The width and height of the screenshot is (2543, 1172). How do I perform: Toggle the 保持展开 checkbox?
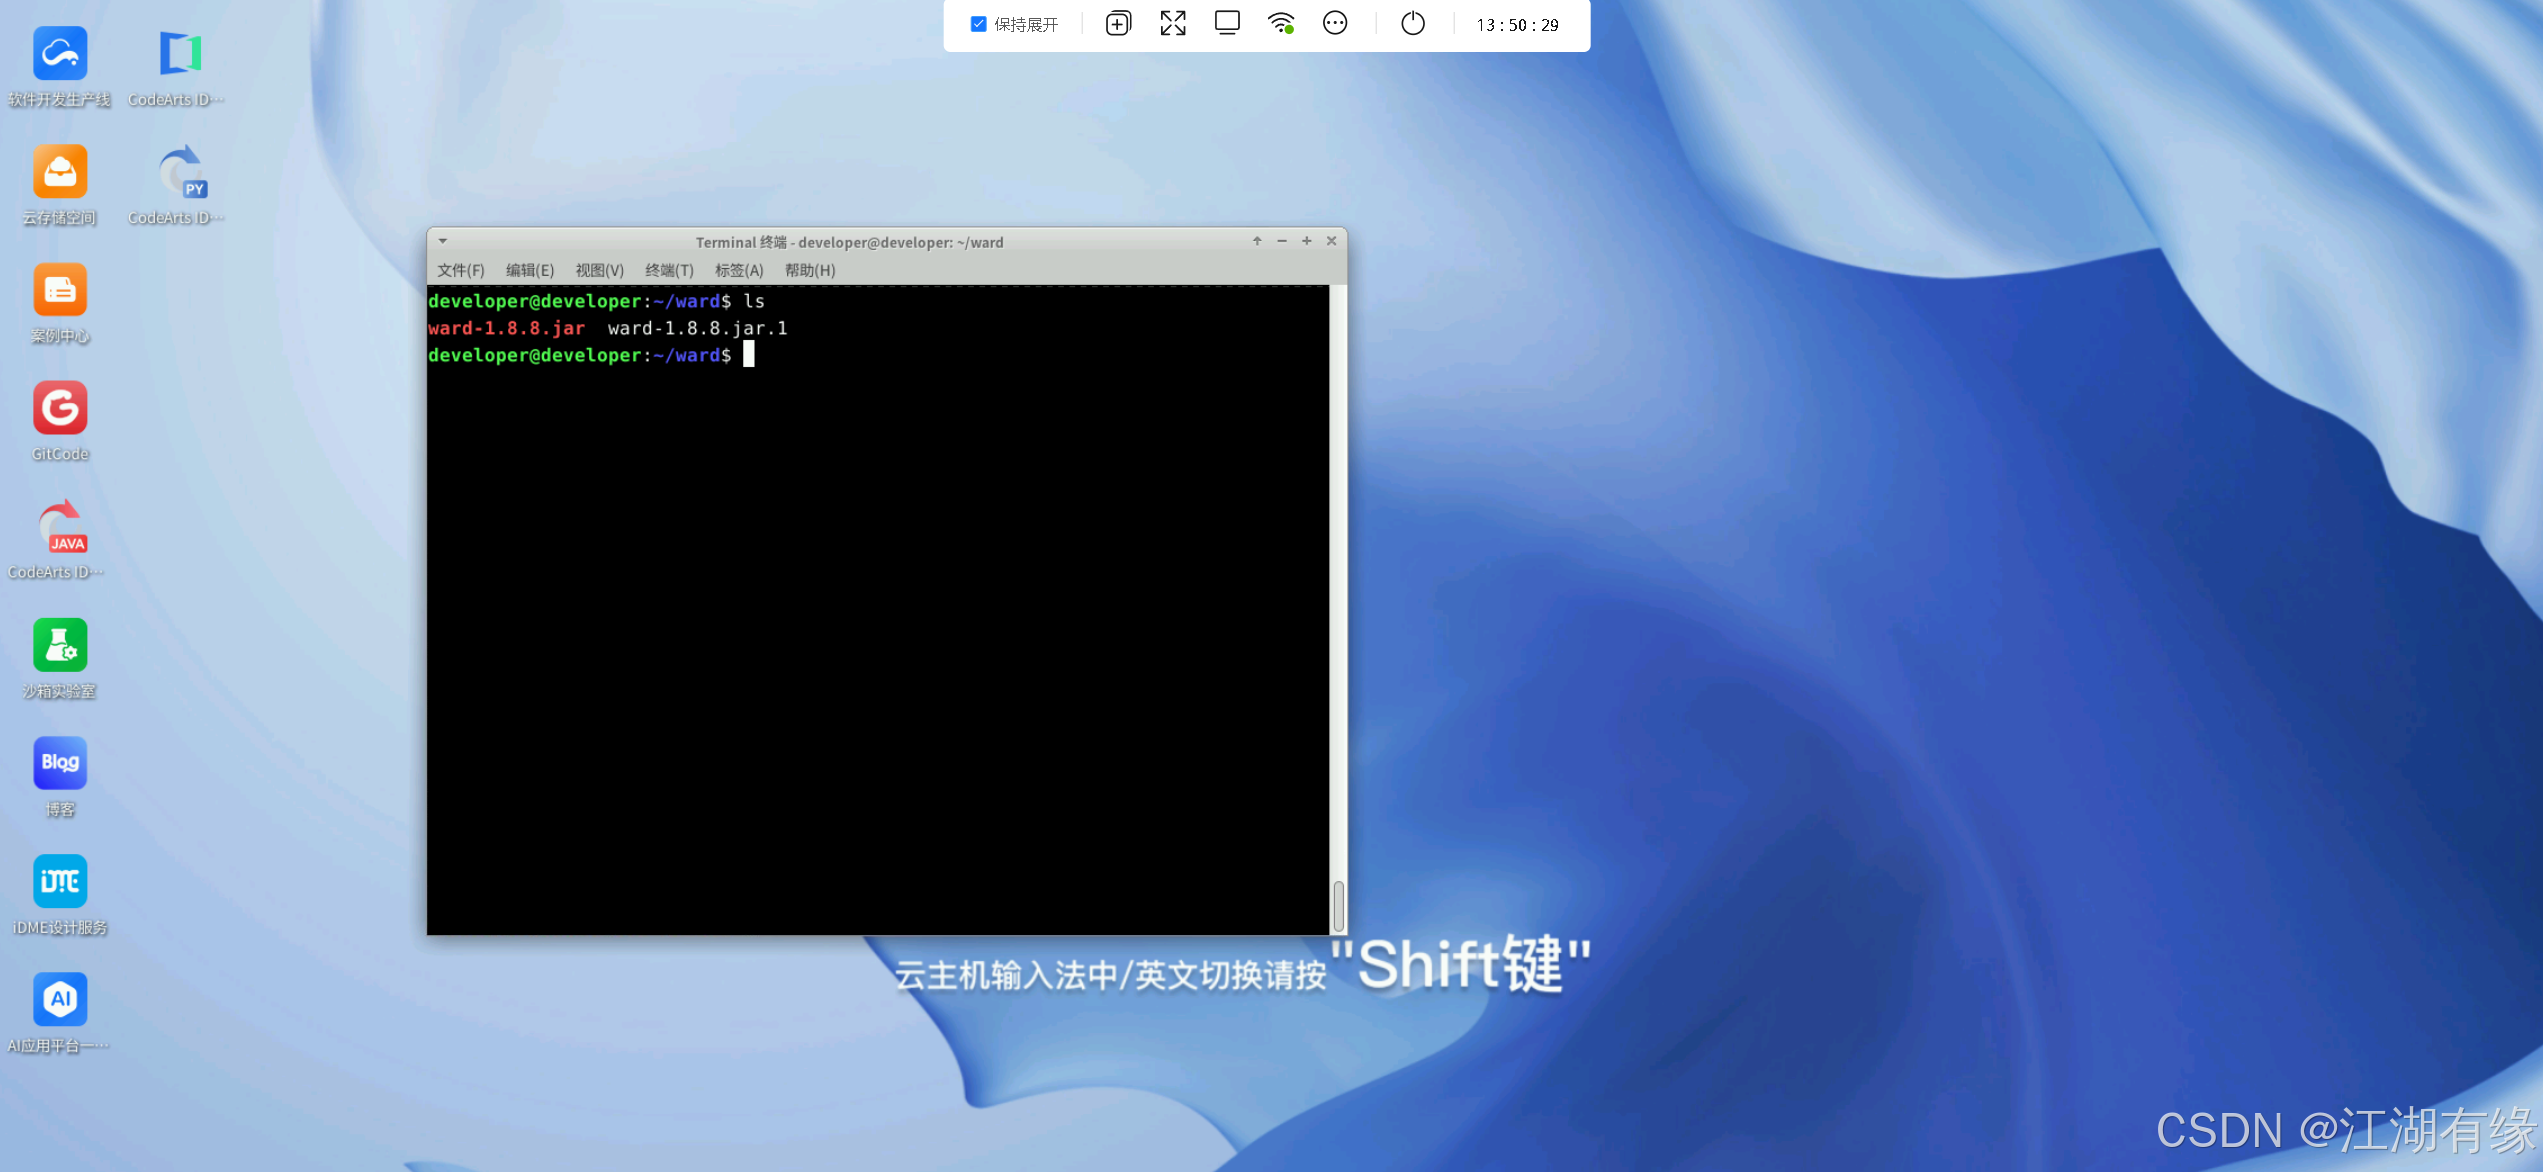coord(978,24)
